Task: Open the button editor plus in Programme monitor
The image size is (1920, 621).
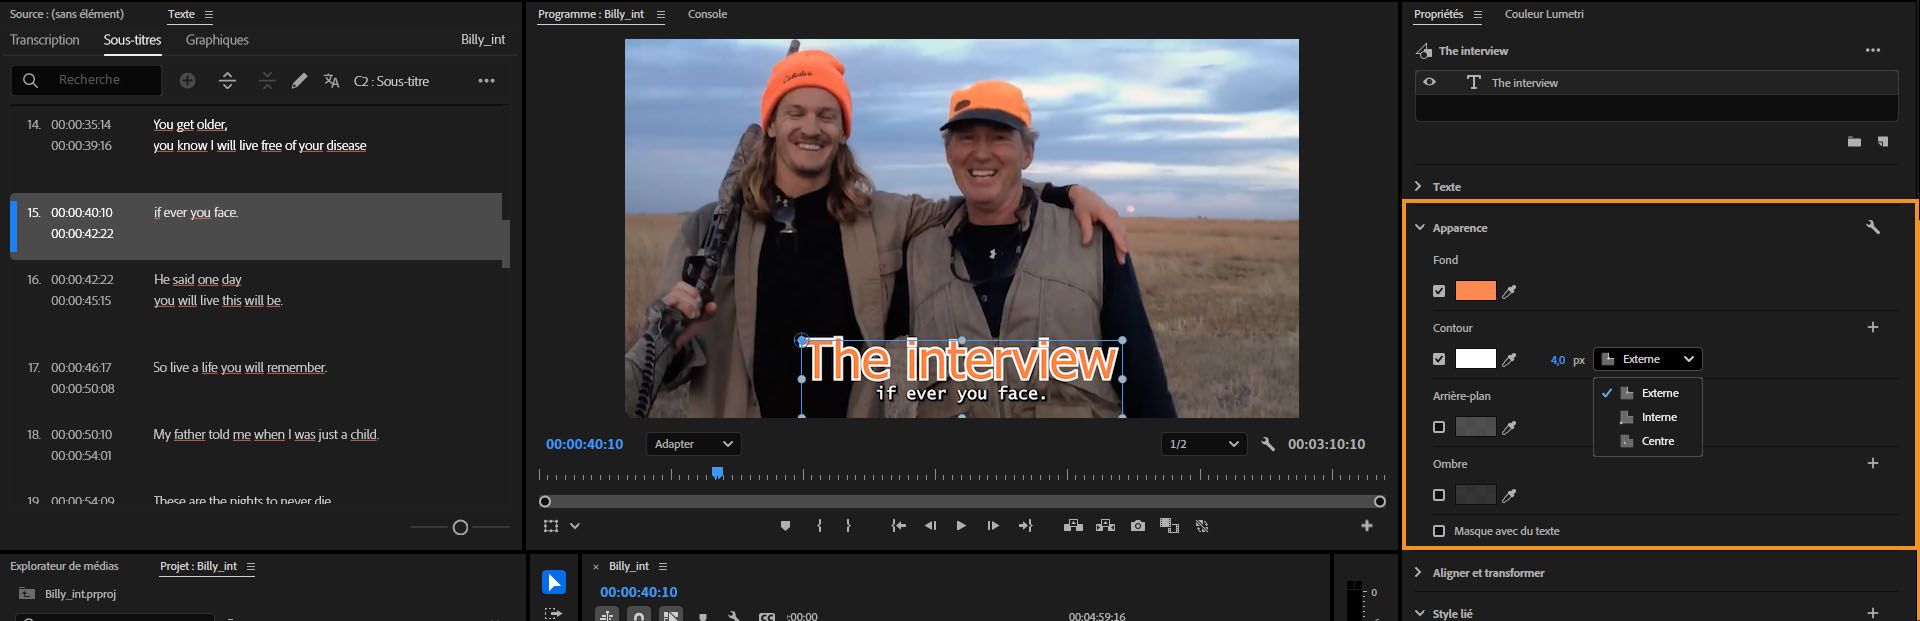Action: click(1367, 526)
